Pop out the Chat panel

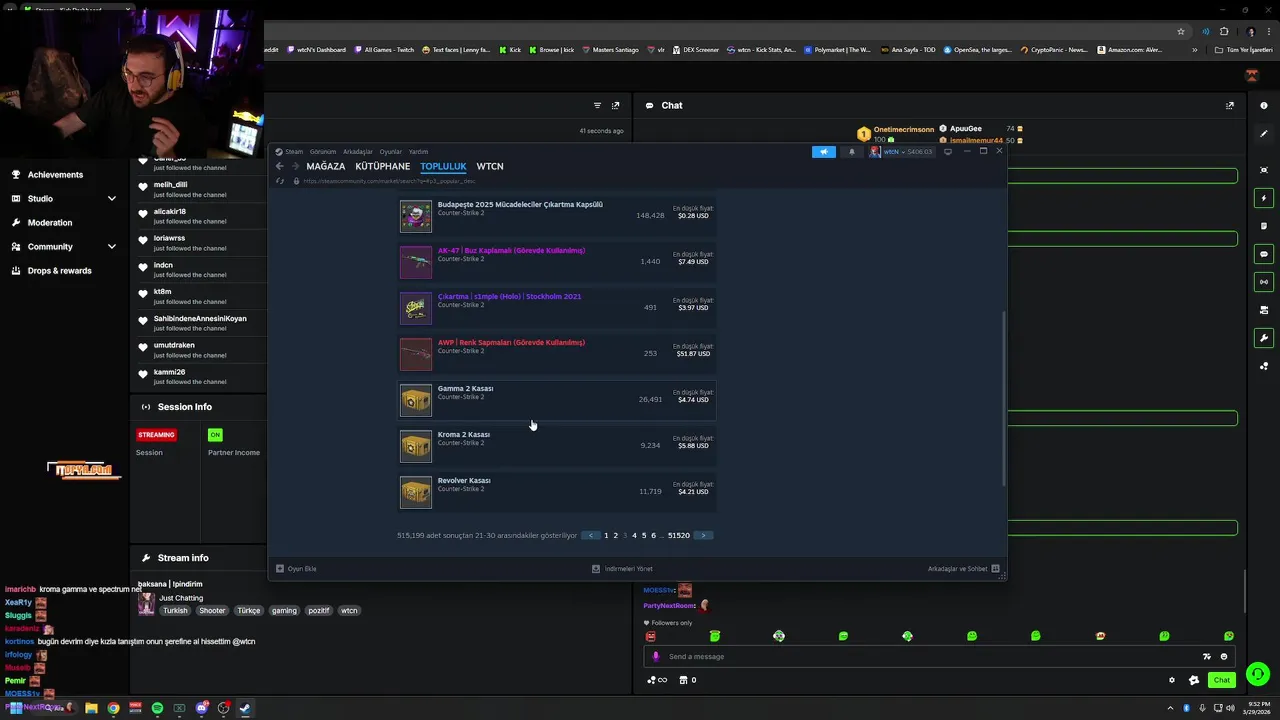pyautogui.click(x=1230, y=105)
